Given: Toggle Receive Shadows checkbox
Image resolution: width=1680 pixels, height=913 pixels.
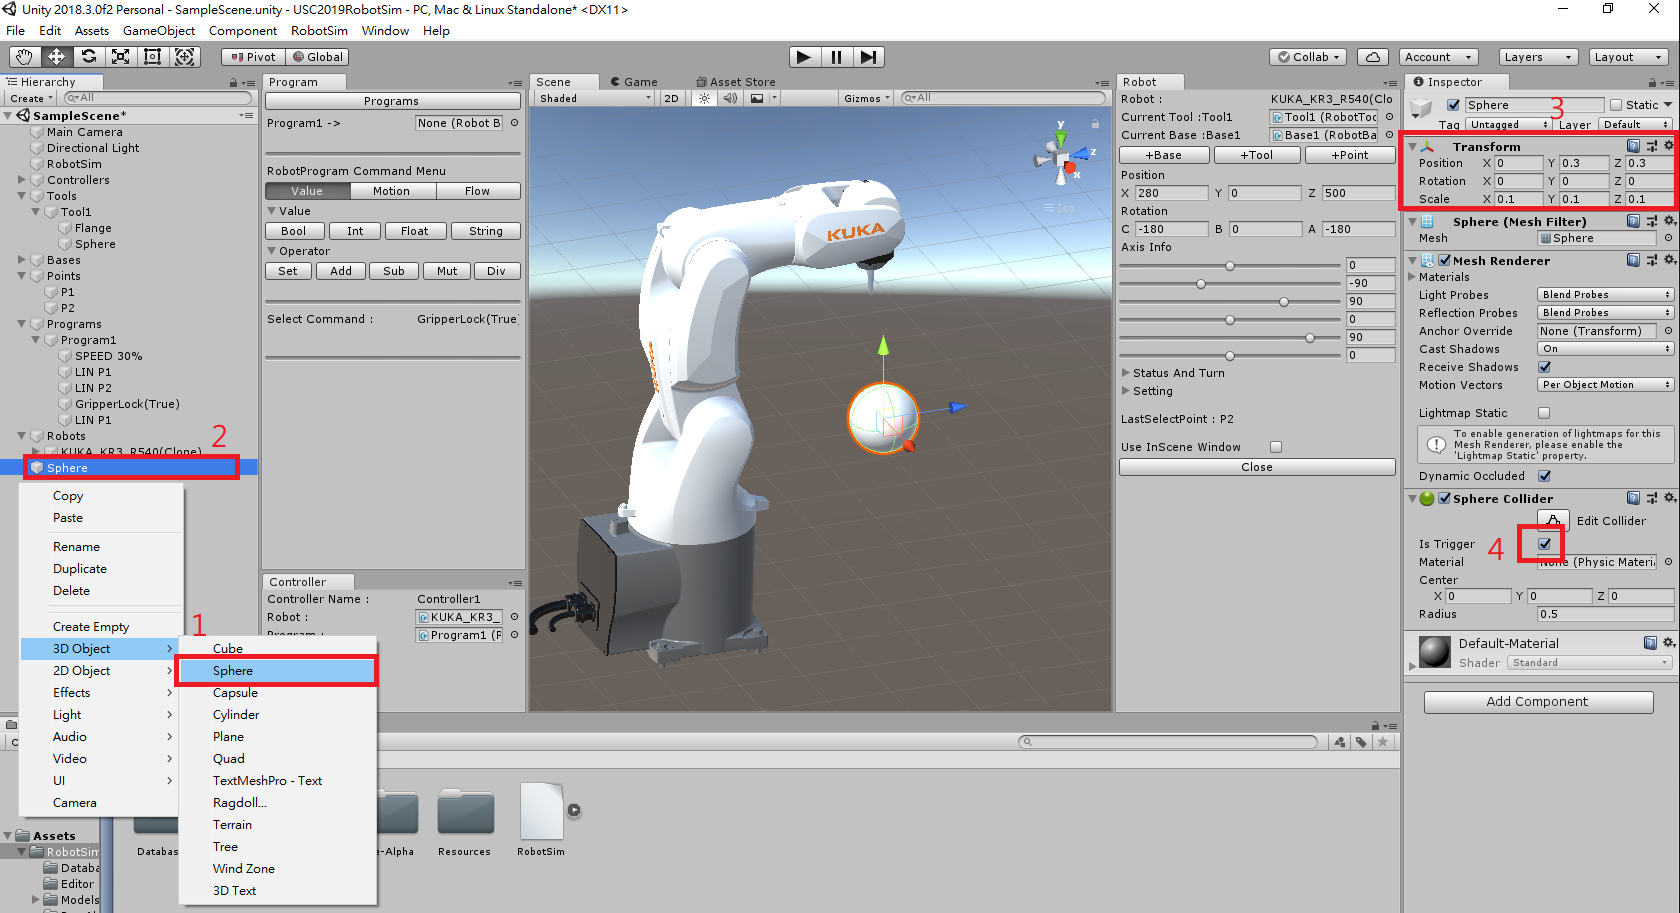Looking at the screenshot, I should [1544, 367].
